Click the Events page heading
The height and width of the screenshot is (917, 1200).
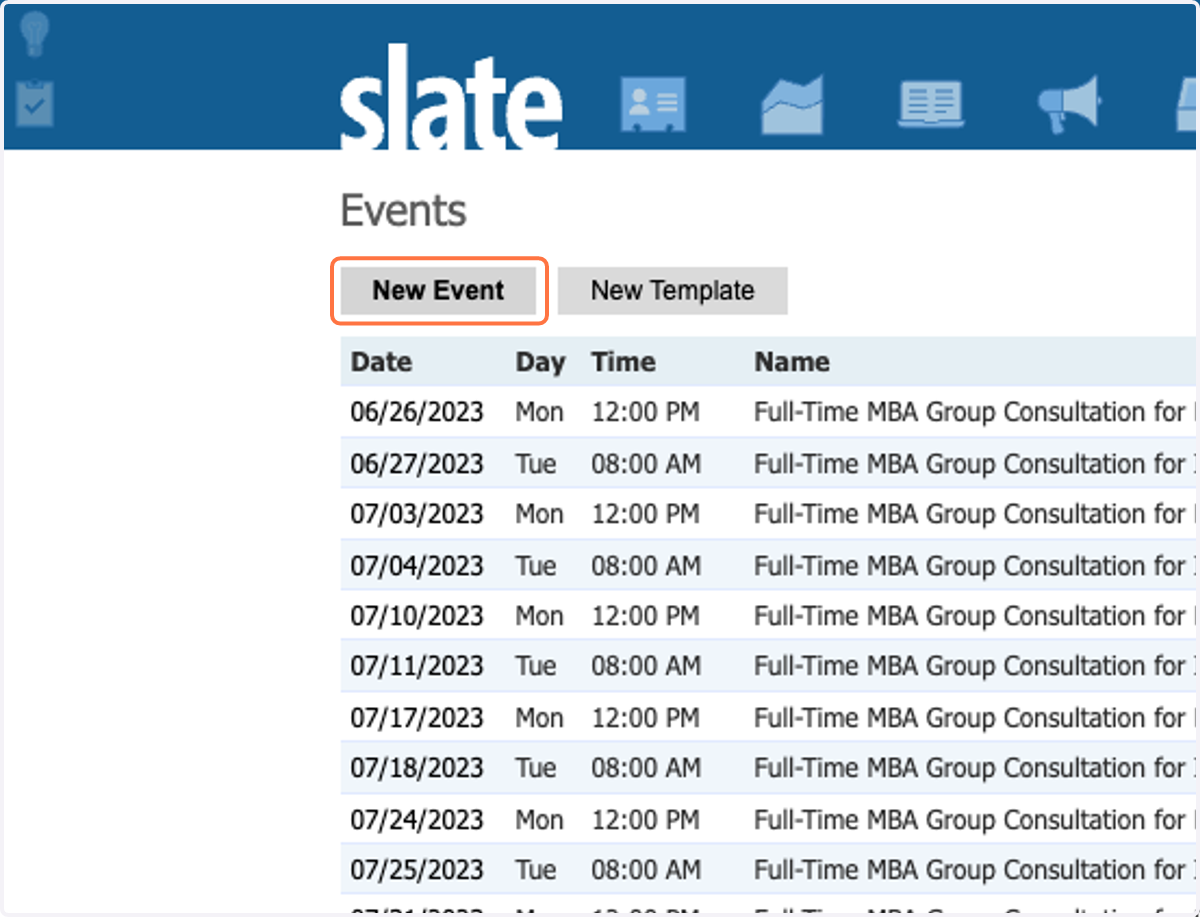[x=404, y=211]
